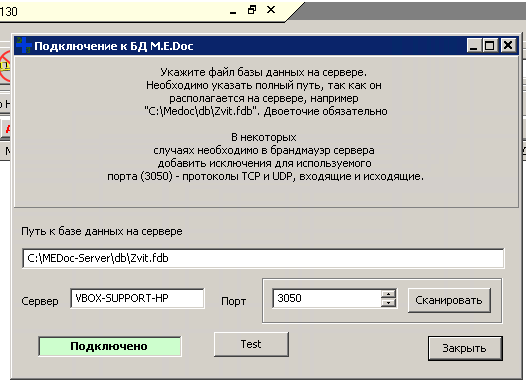The image size is (527, 380).
Task: Click the text Укажите файл базы данных на сервере
Action: tap(264, 72)
